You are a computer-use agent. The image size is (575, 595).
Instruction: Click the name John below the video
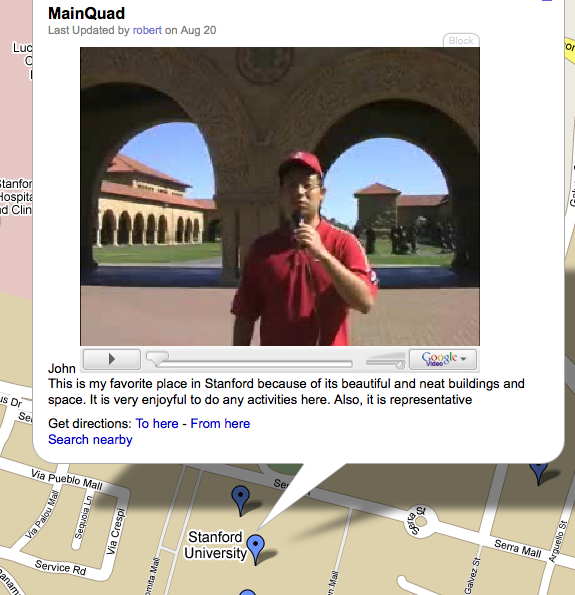(x=62, y=368)
